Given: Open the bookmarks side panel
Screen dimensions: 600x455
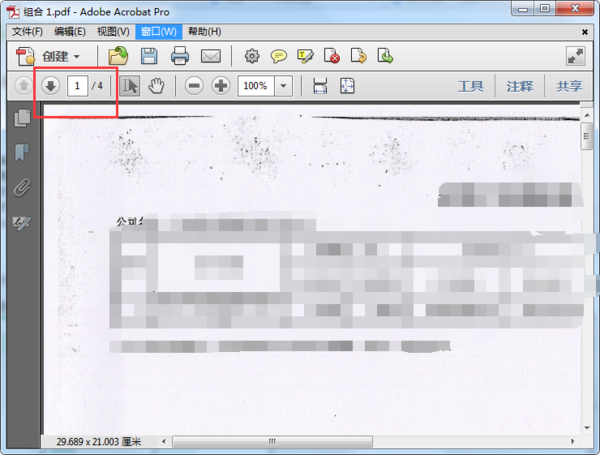Looking at the screenshot, I should coord(22,153).
